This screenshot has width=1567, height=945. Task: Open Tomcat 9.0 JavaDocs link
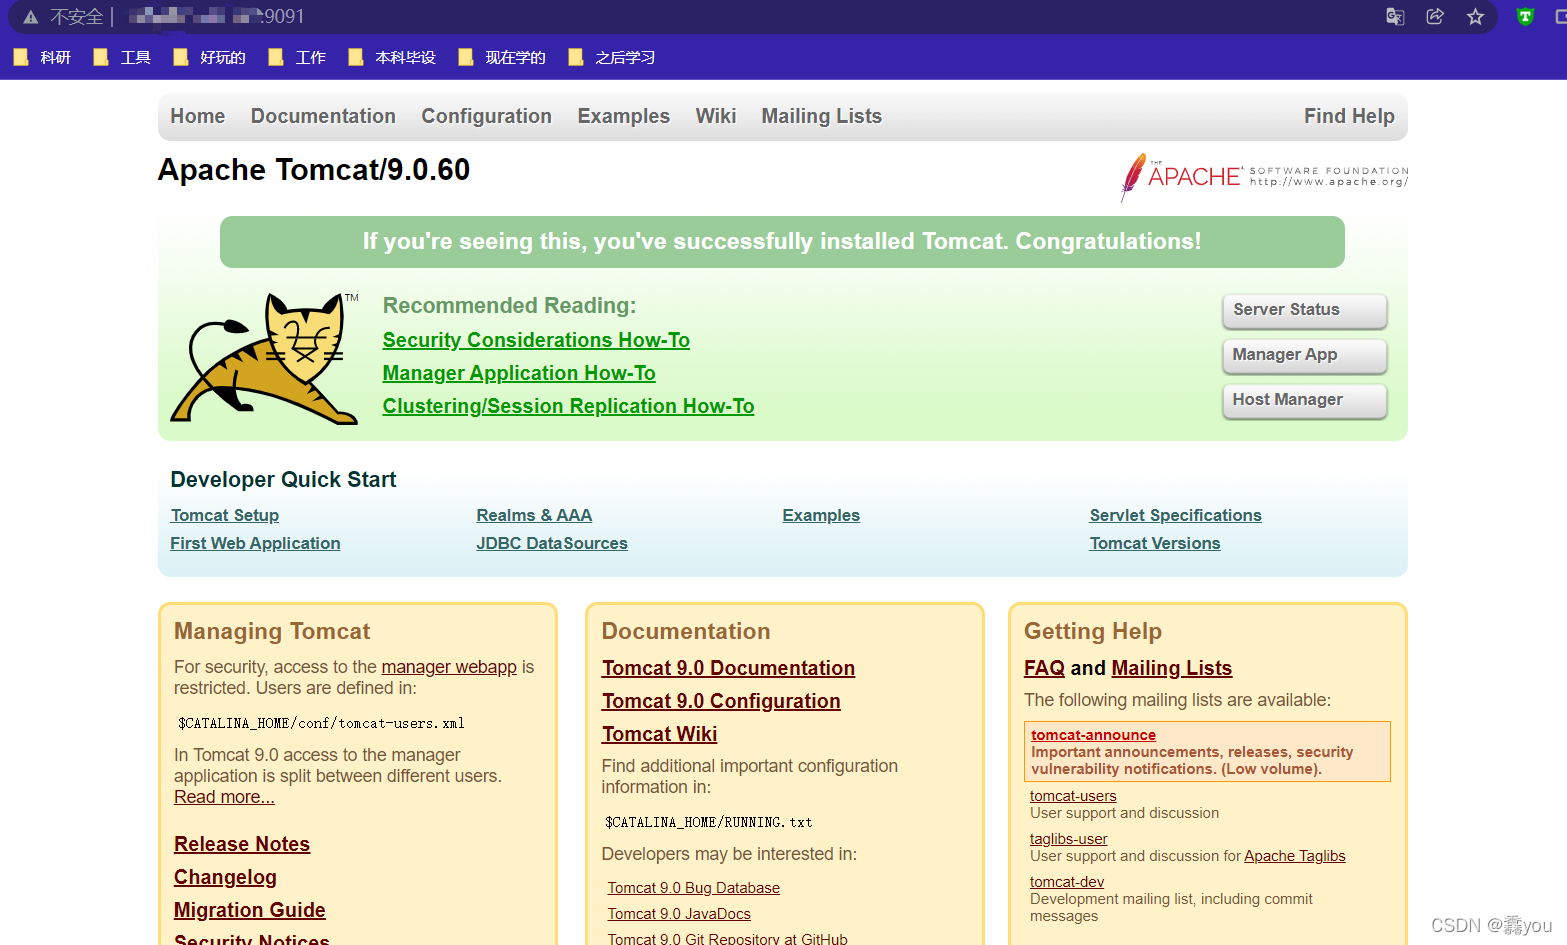[x=679, y=914]
